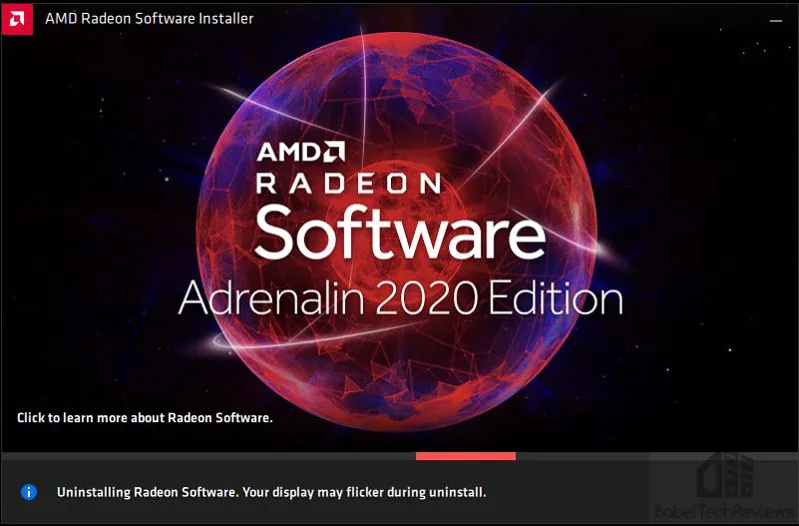Click the red AMD logo in title bar
The height and width of the screenshot is (526, 799).
pyautogui.click(x=17, y=19)
